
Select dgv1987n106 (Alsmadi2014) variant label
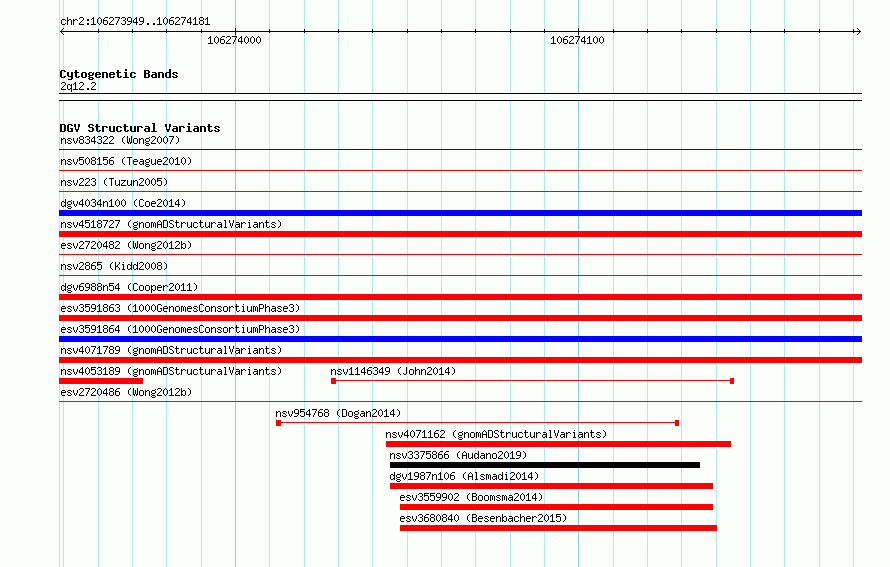point(464,476)
